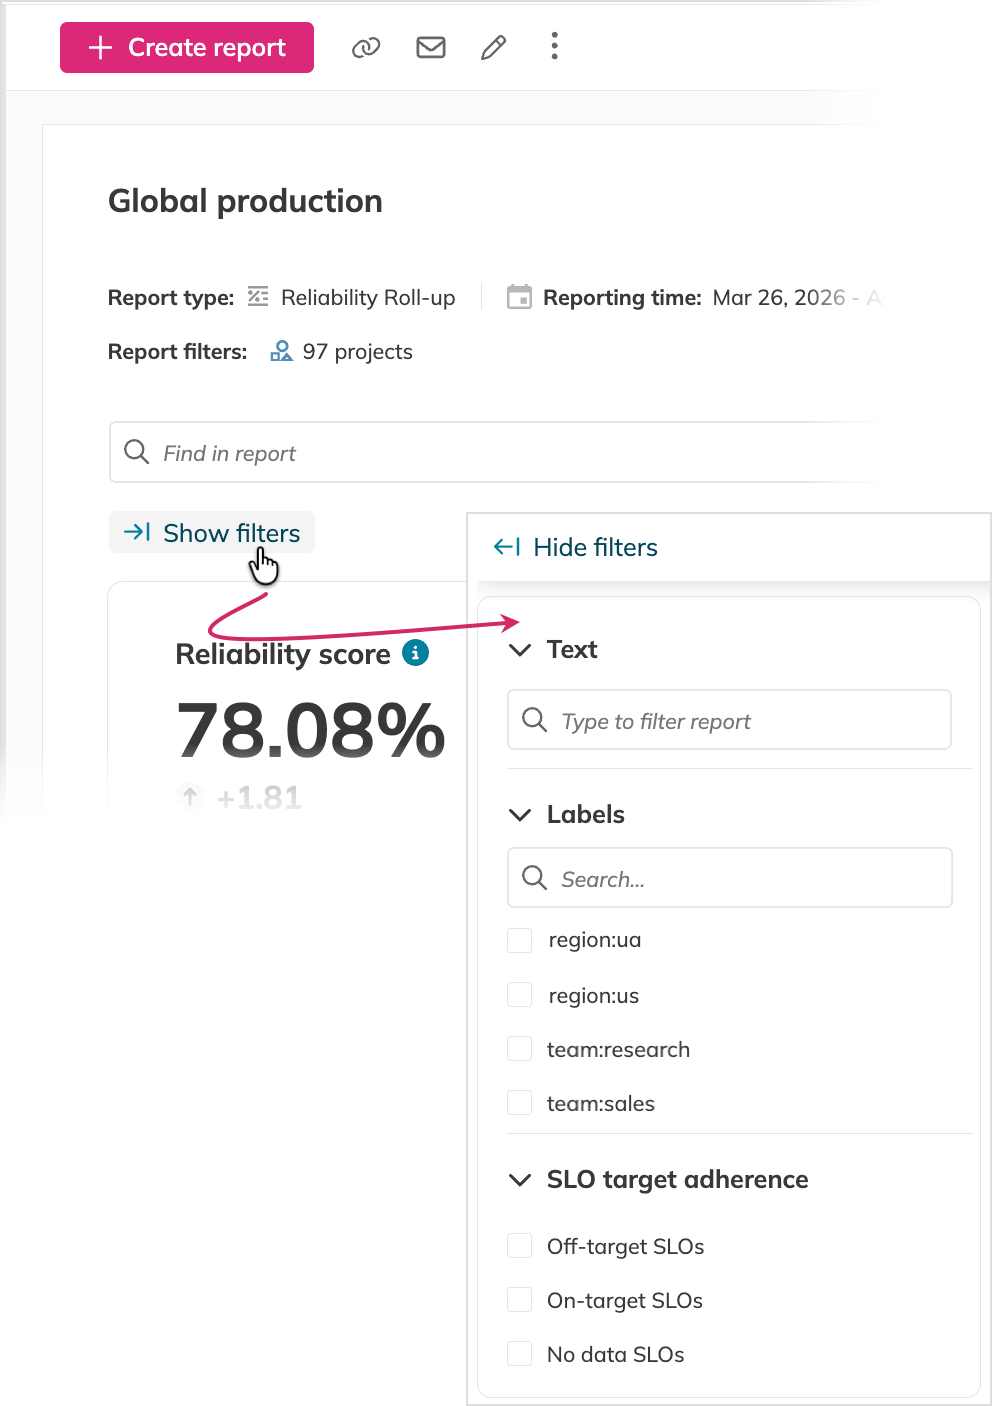This screenshot has width=992, height=1406.
Task: Click the calendar icon beside Reporting time
Action: [x=520, y=297]
